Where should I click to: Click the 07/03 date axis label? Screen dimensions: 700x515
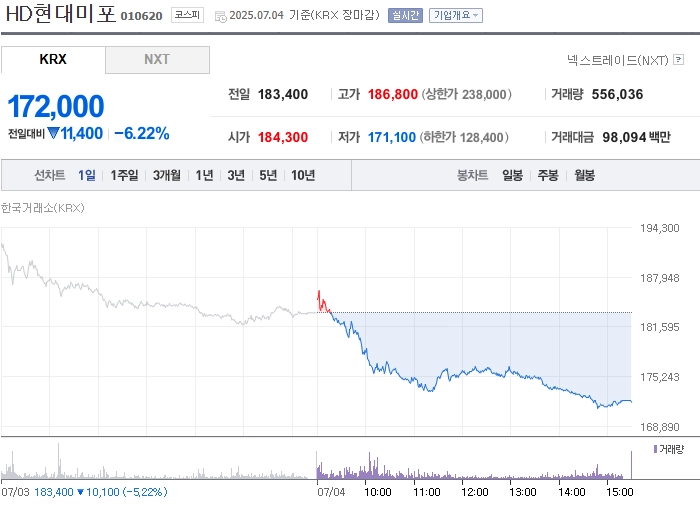[15, 492]
